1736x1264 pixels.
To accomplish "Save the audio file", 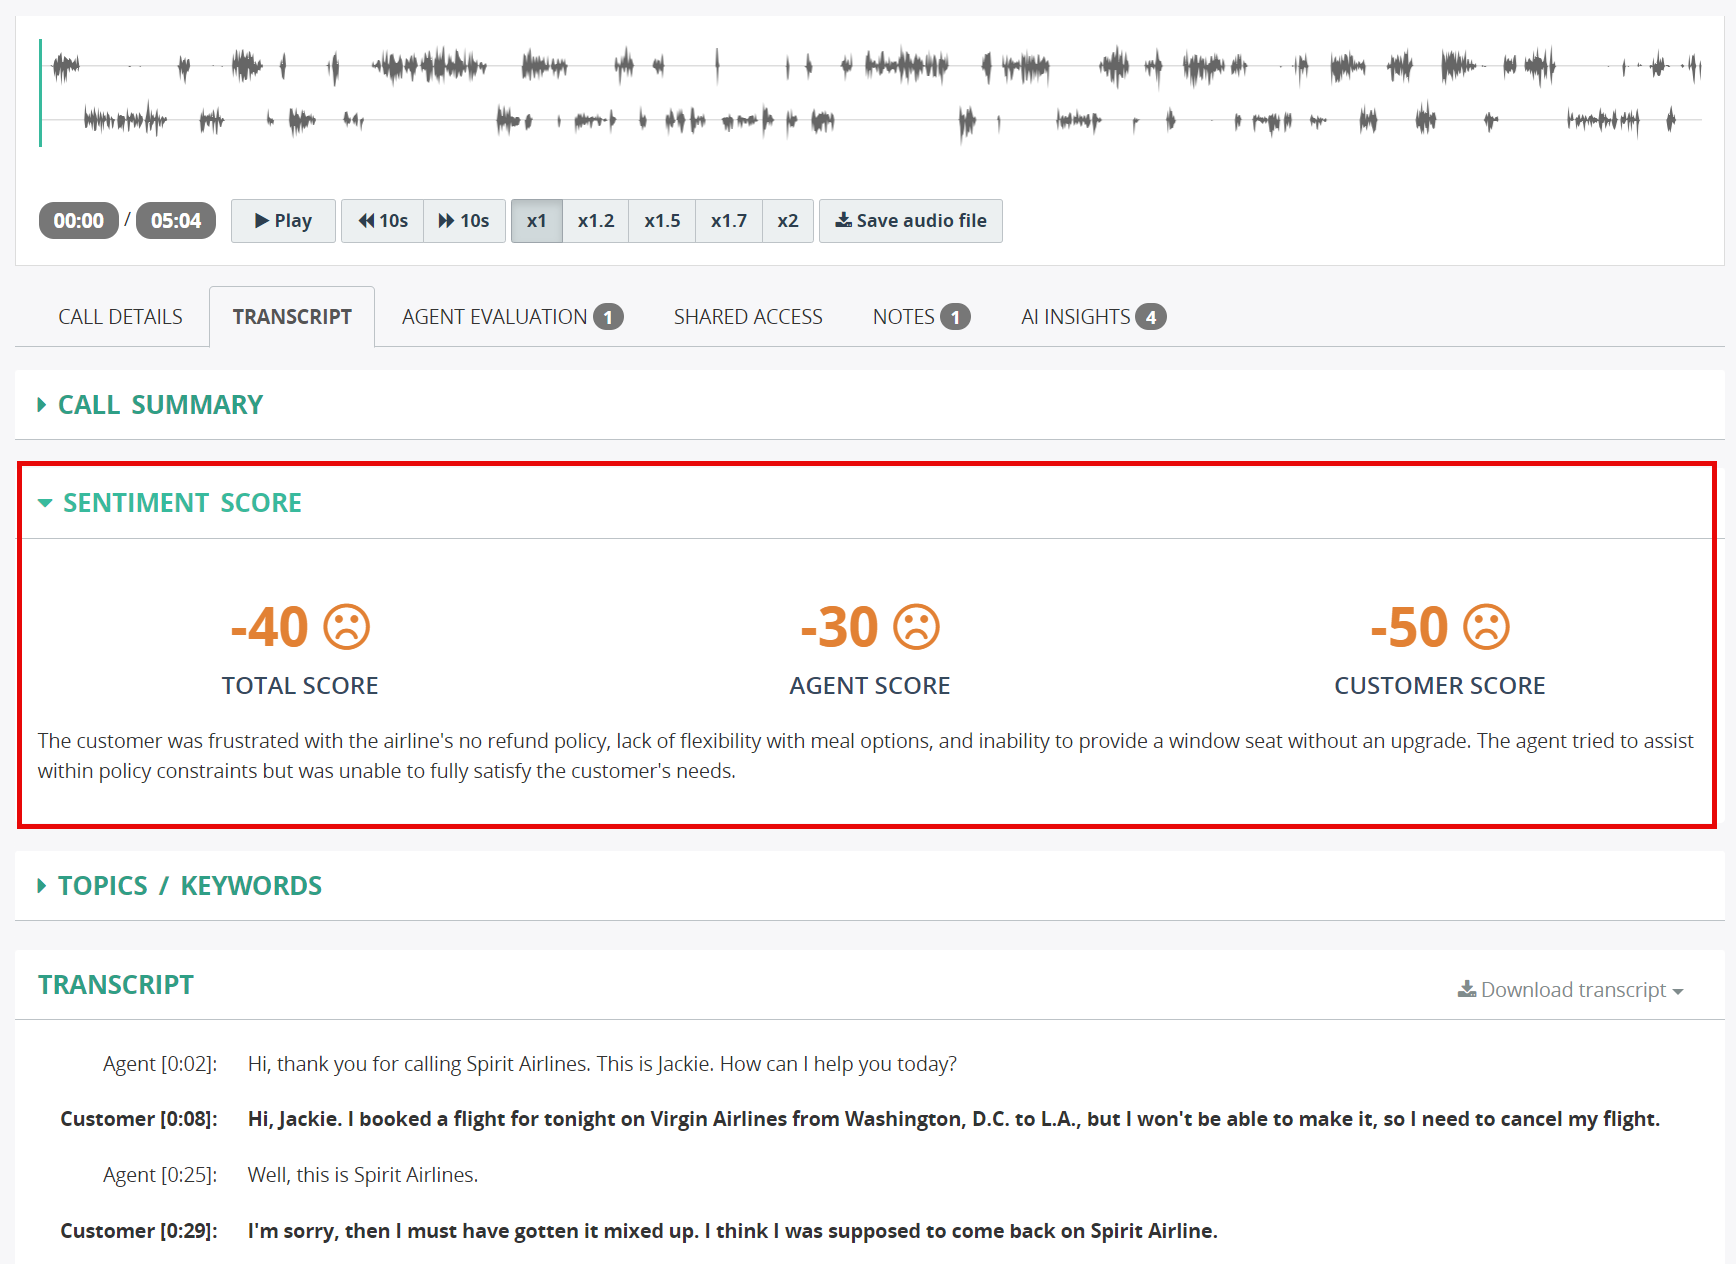I will pos(911,221).
